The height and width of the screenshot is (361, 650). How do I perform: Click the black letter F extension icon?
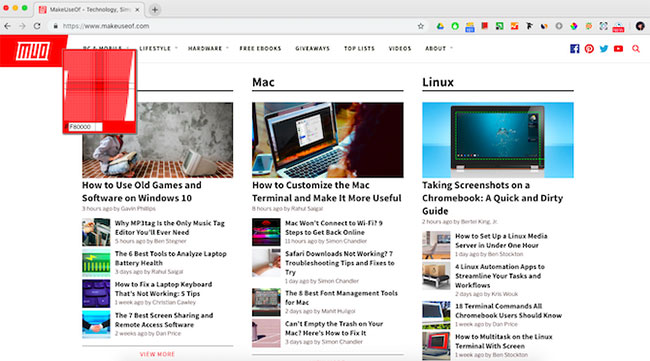click(529, 26)
